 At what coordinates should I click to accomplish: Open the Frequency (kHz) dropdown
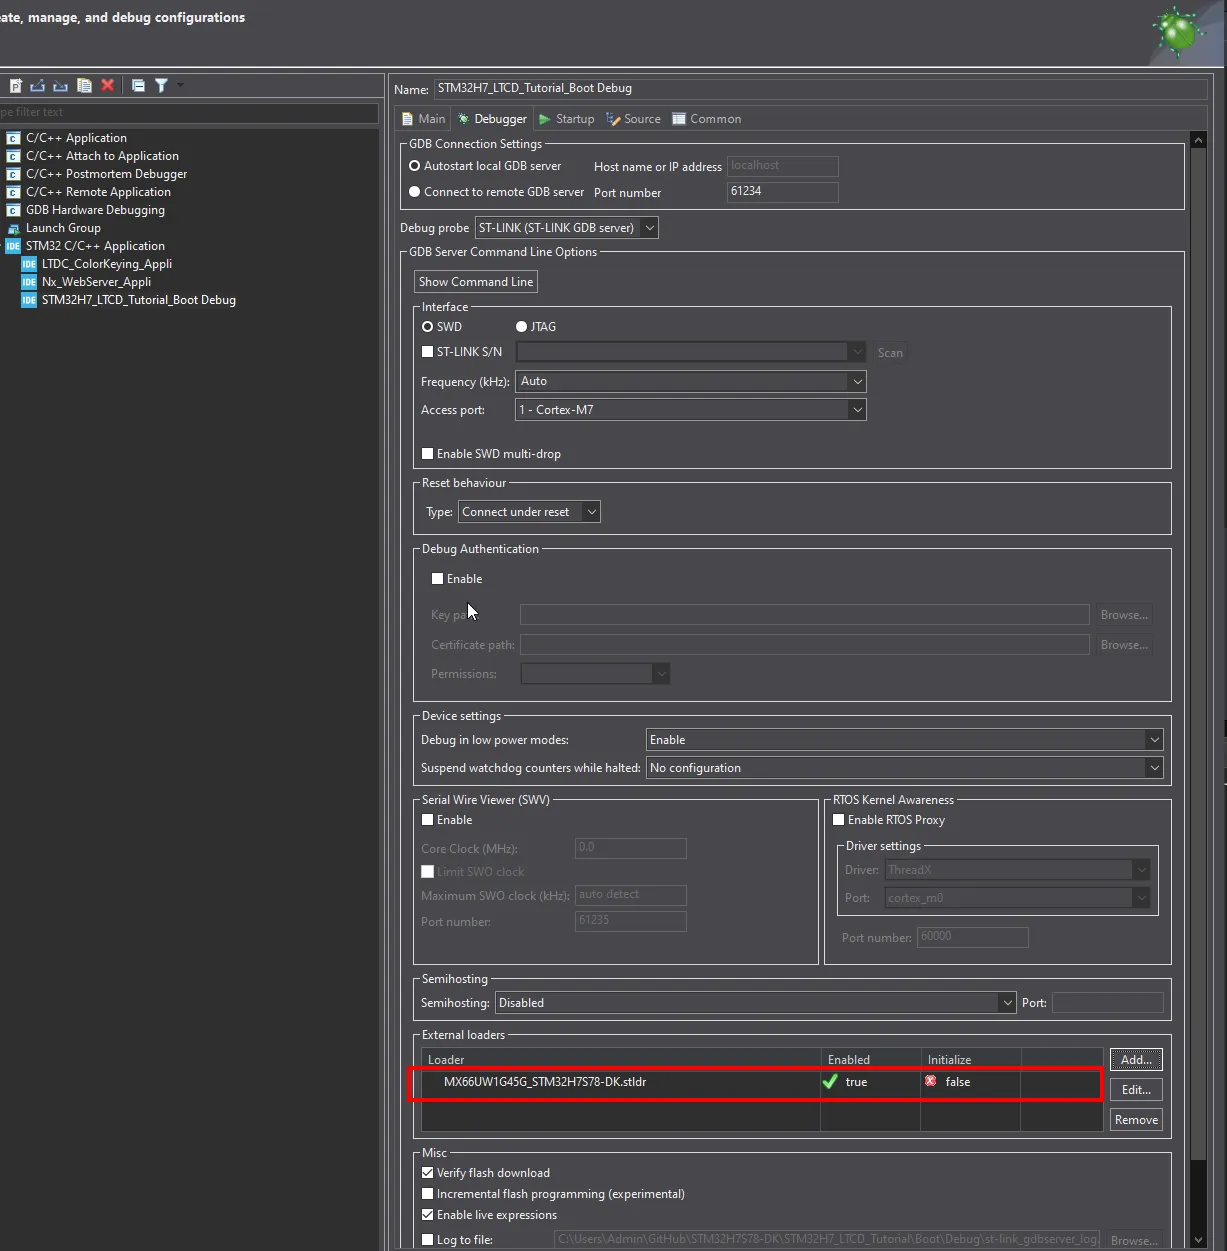[x=690, y=381]
